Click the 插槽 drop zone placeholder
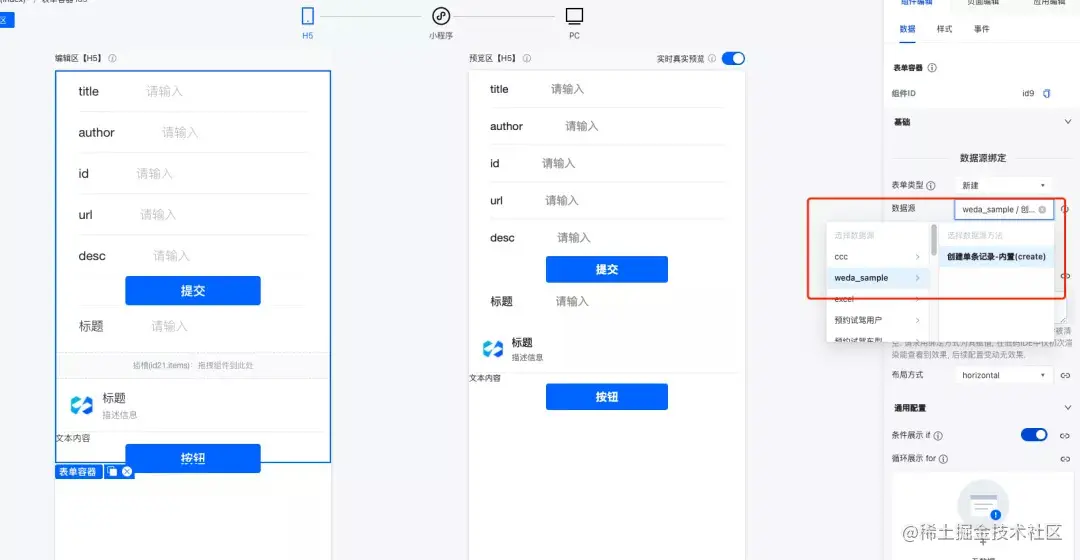Image resolution: width=1080 pixels, height=560 pixels. 193,365
